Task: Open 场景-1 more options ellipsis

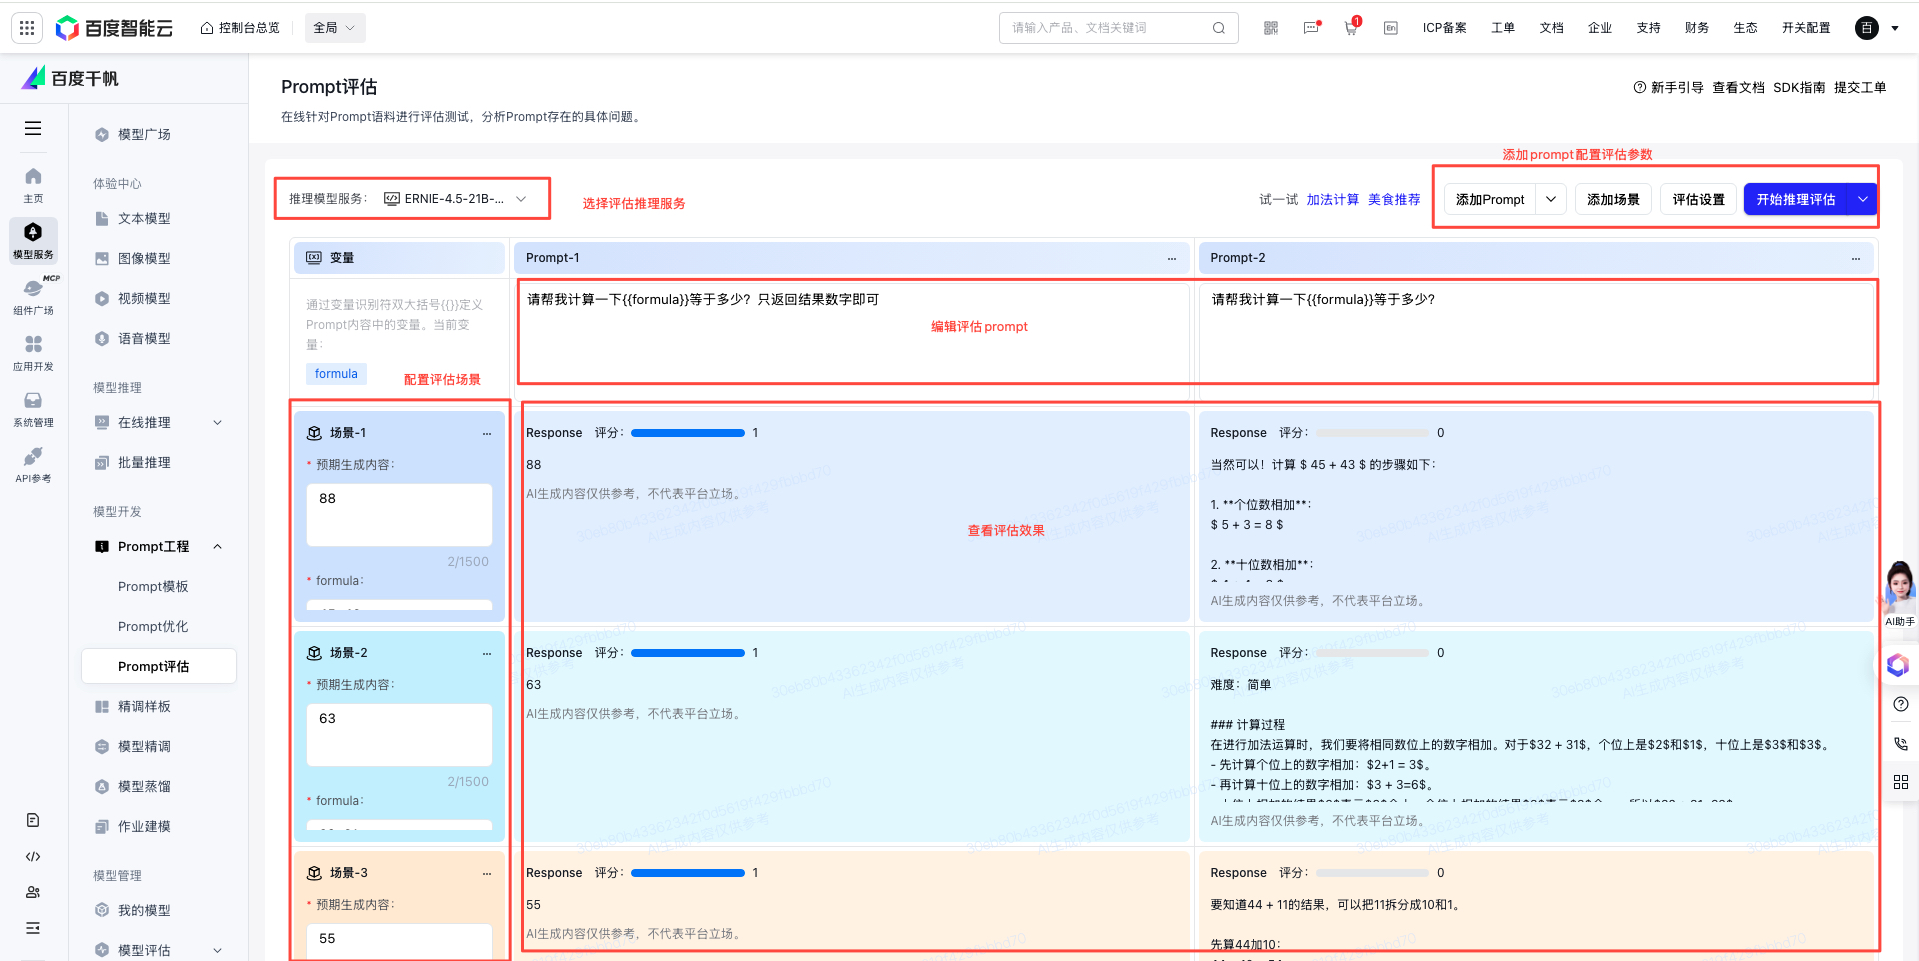Action: 487,433
